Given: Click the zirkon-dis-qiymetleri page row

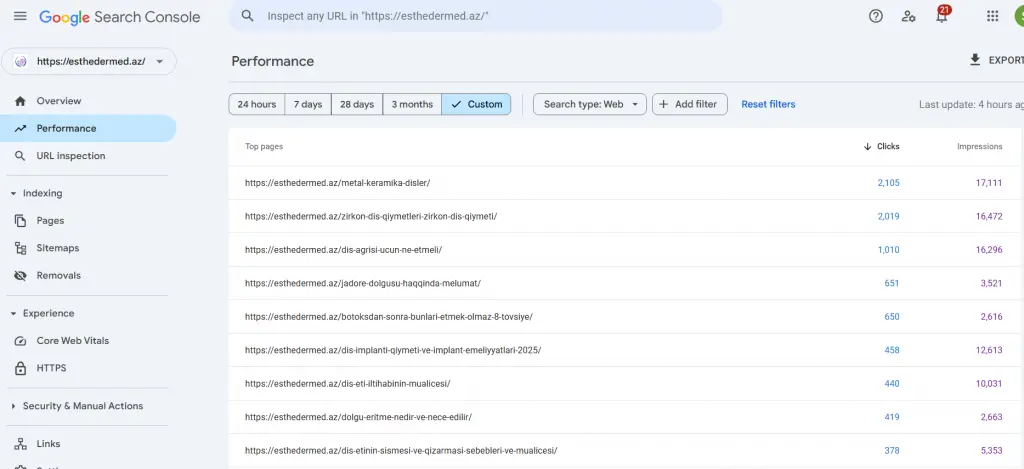Looking at the screenshot, I should [x=626, y=216].
